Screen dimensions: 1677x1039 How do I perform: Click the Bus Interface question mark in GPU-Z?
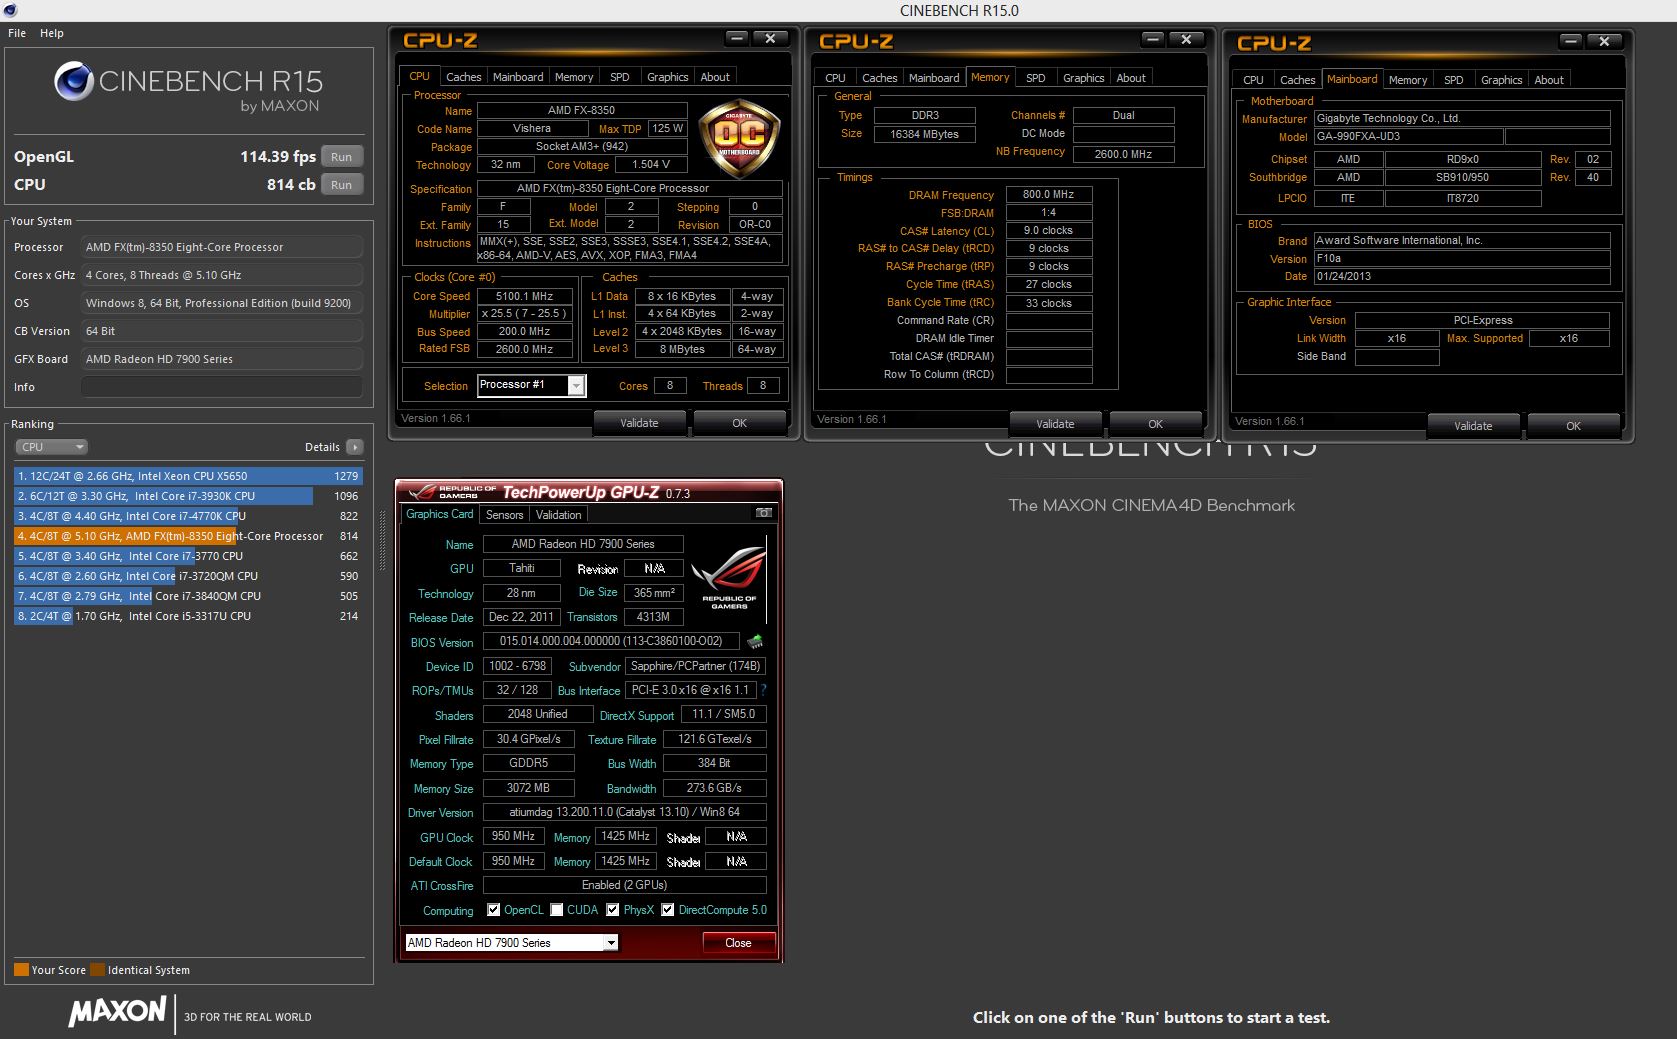point(763,690)
